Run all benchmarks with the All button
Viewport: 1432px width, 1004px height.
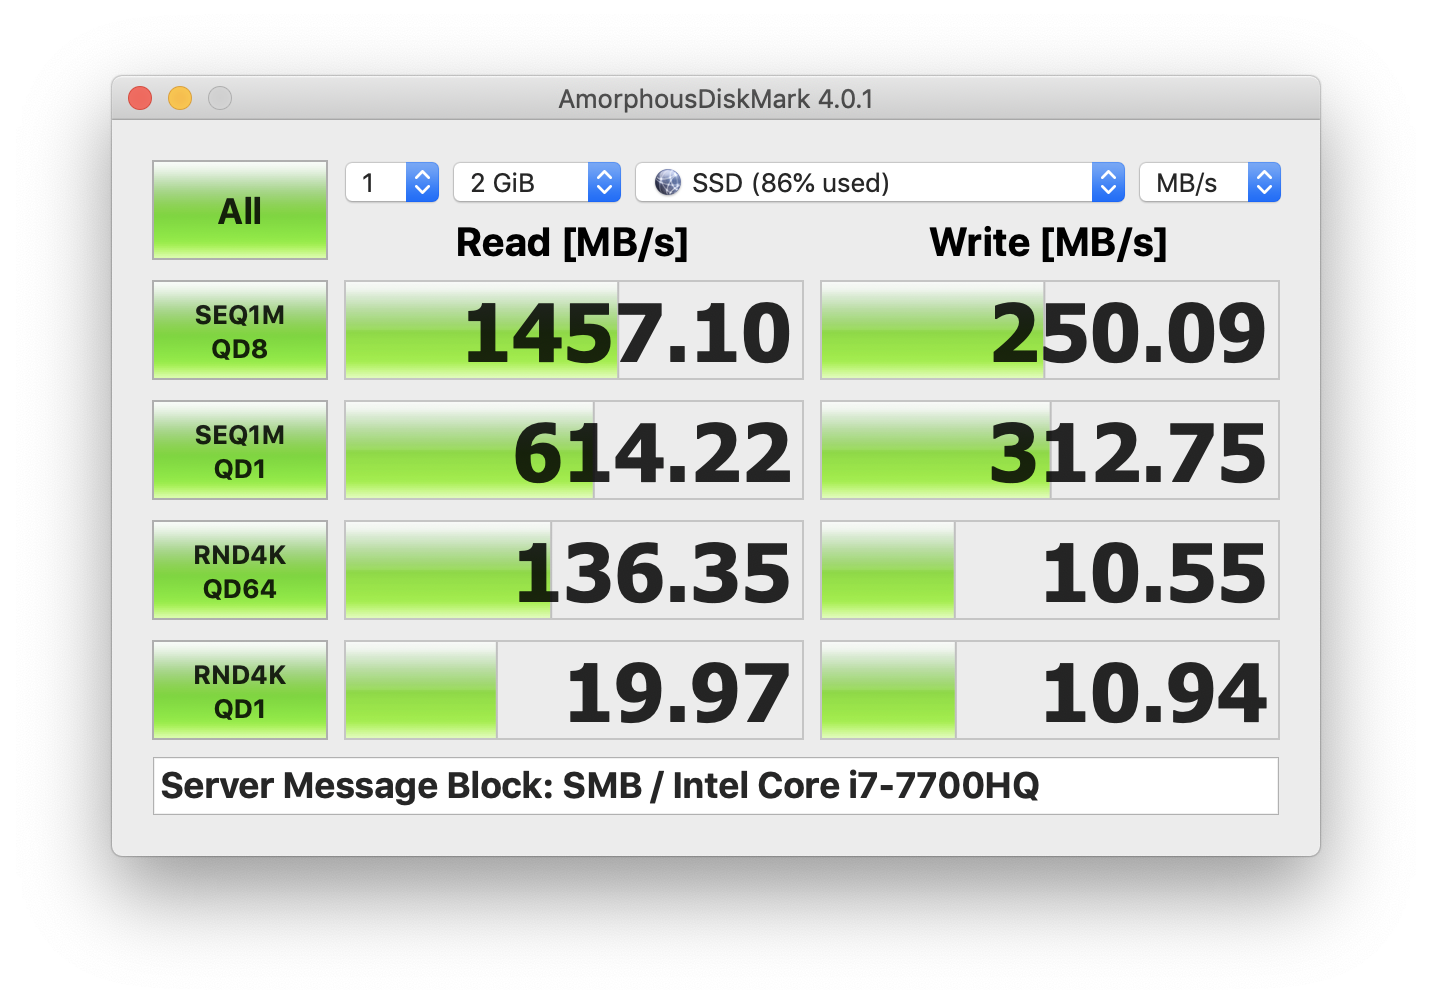(x=240, y=210)
